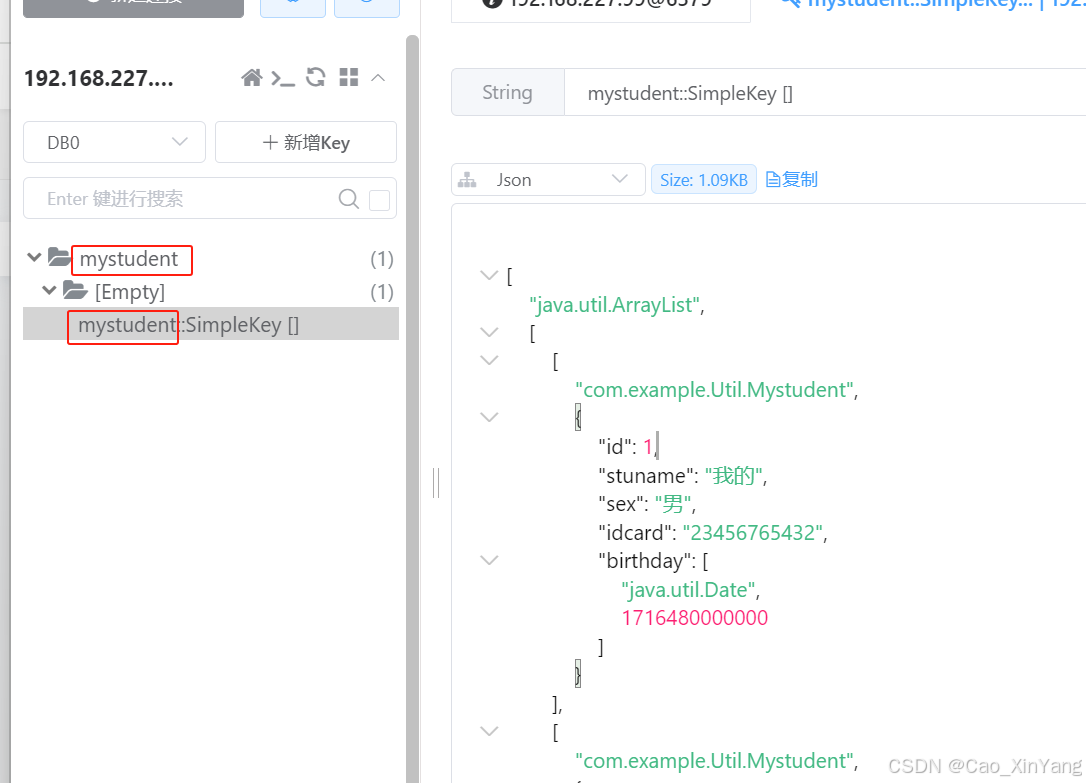Image resolution: width=1086 pixels, height=783 pixels.
Task: Open the connection home icon
Action: click(251, 78)
